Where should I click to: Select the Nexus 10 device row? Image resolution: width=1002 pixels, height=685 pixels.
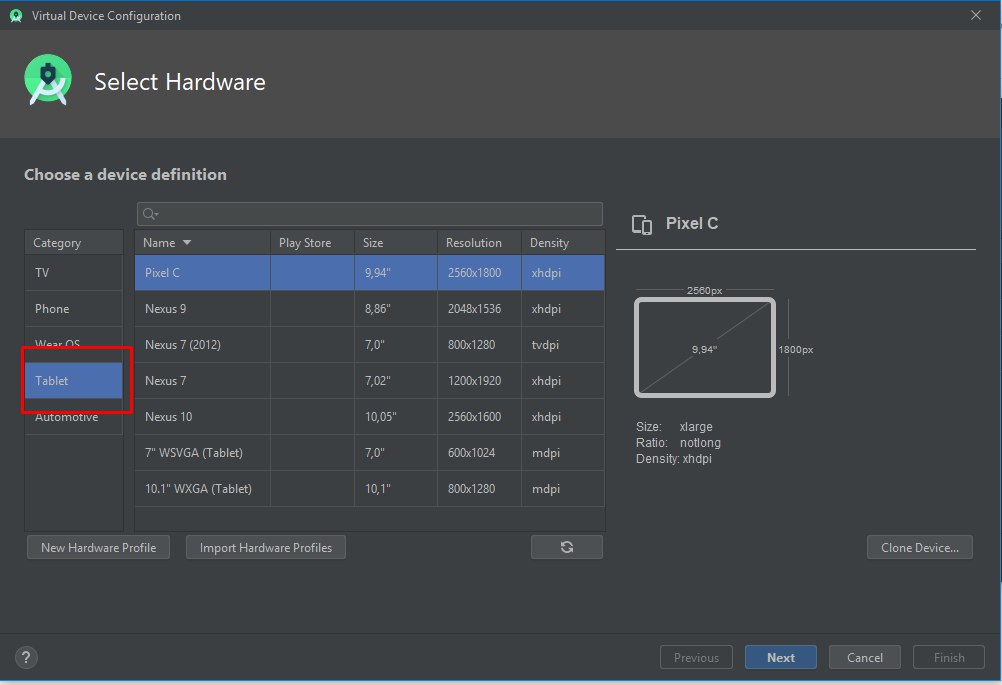[369, 417]
